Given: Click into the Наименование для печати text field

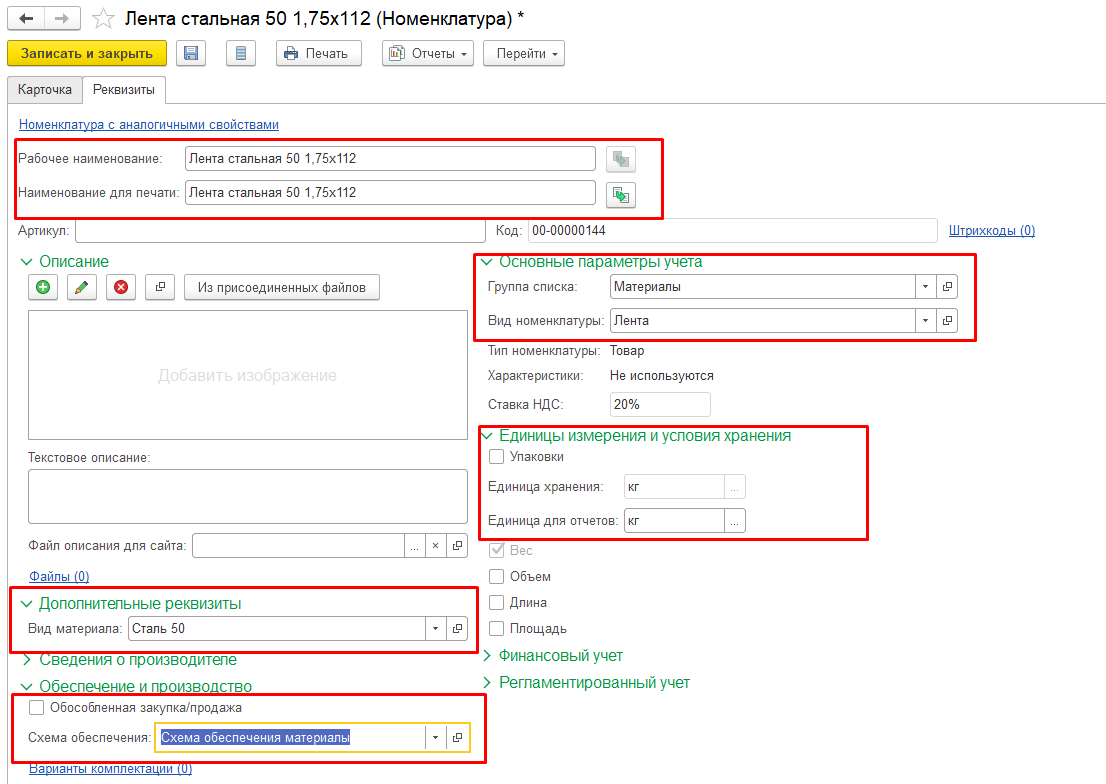Looking at the screenshot, I should point(390,193).
